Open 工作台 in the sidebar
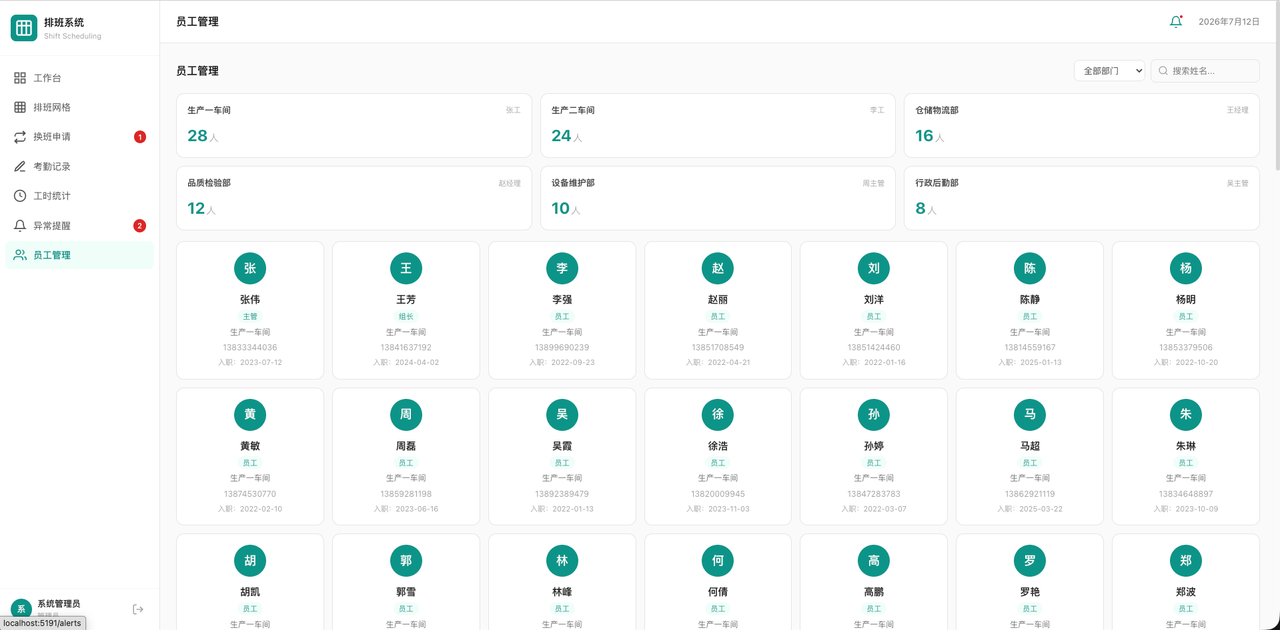The height and width of the screenshot is (630, 1280). [80, 78]
